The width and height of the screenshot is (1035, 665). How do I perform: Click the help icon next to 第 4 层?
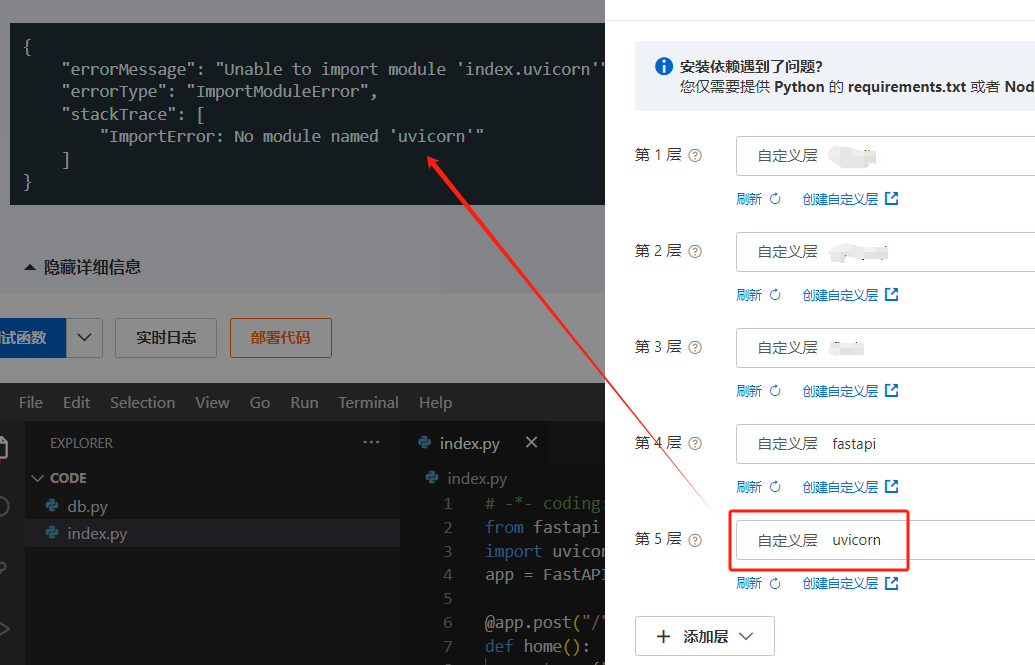click(695, 444)
